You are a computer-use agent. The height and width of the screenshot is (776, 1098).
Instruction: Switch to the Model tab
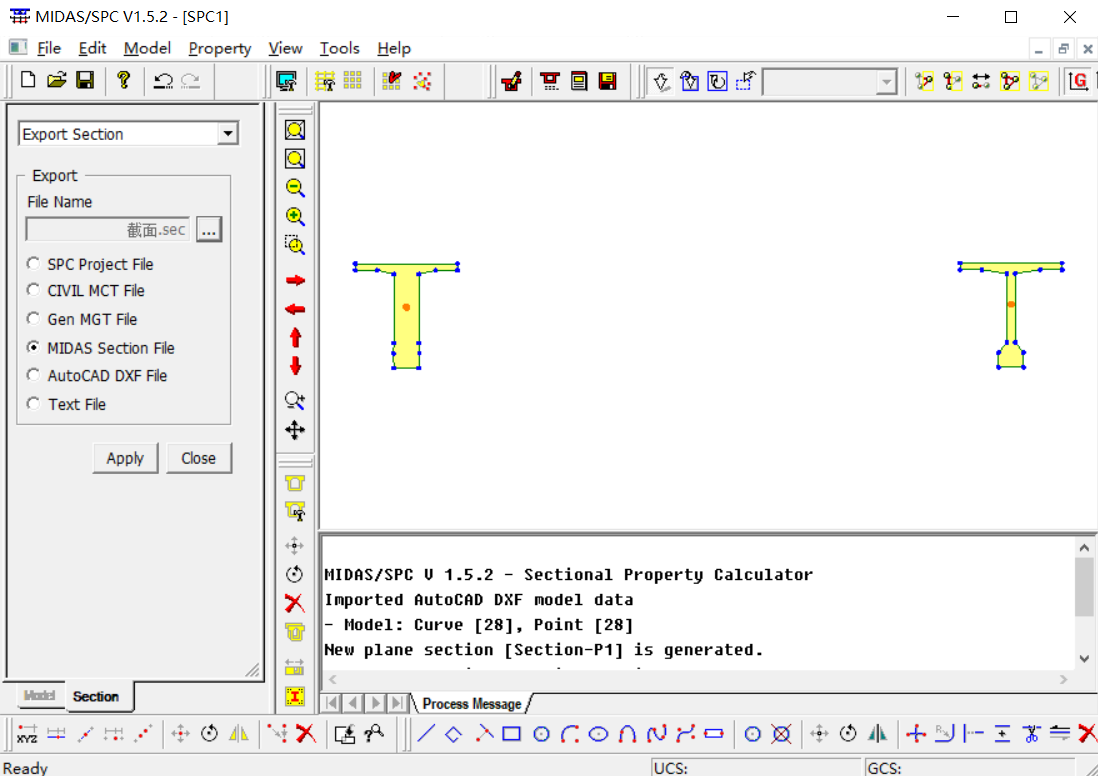[x=40, y=696]
